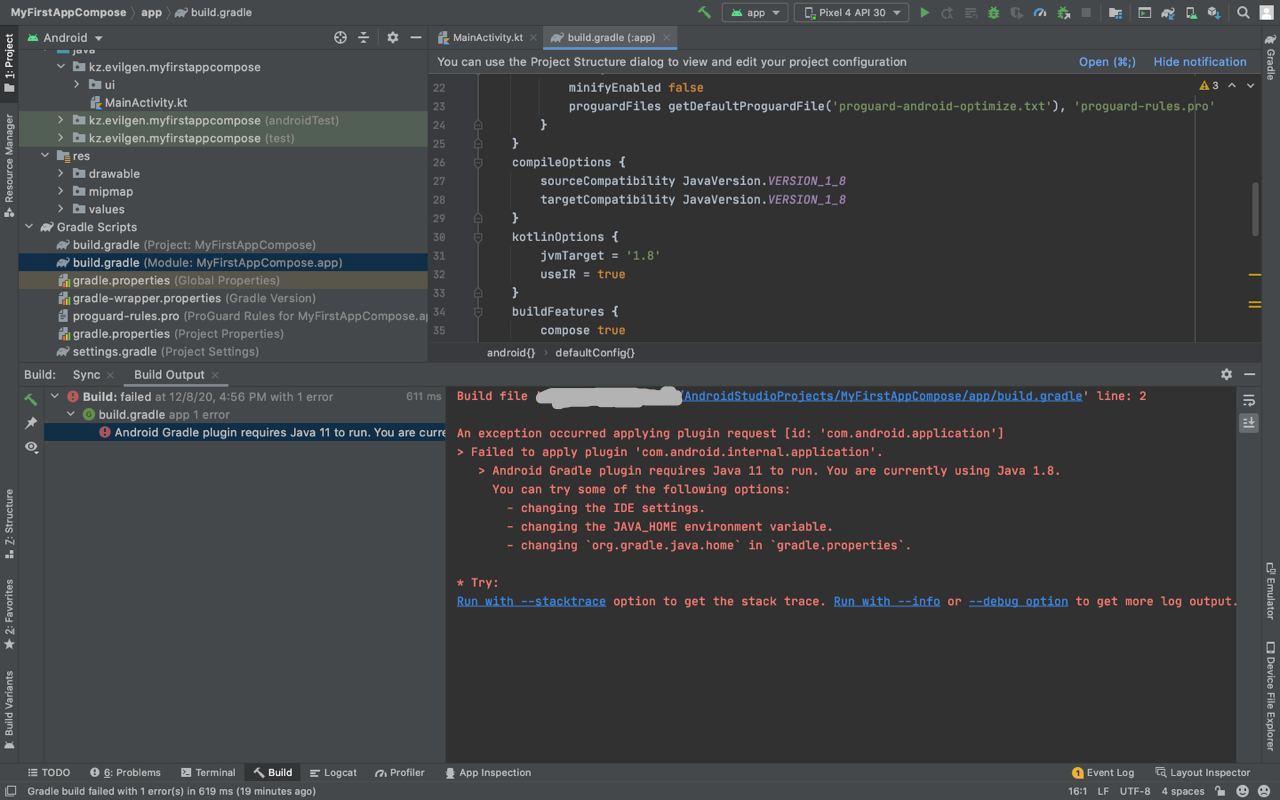Open the Profiler from the top toolbar
This screenshot has width=1280, height=800.
click(1040, 13)
